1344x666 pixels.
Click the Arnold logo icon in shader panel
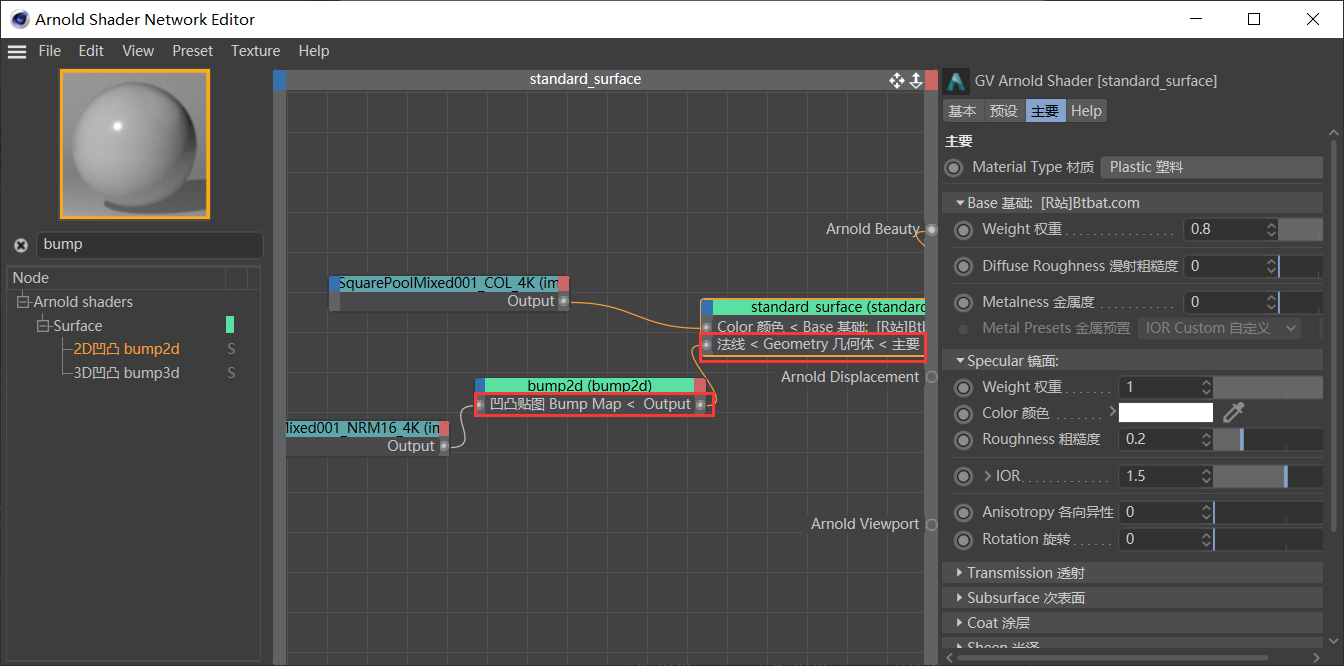[957, 81]
